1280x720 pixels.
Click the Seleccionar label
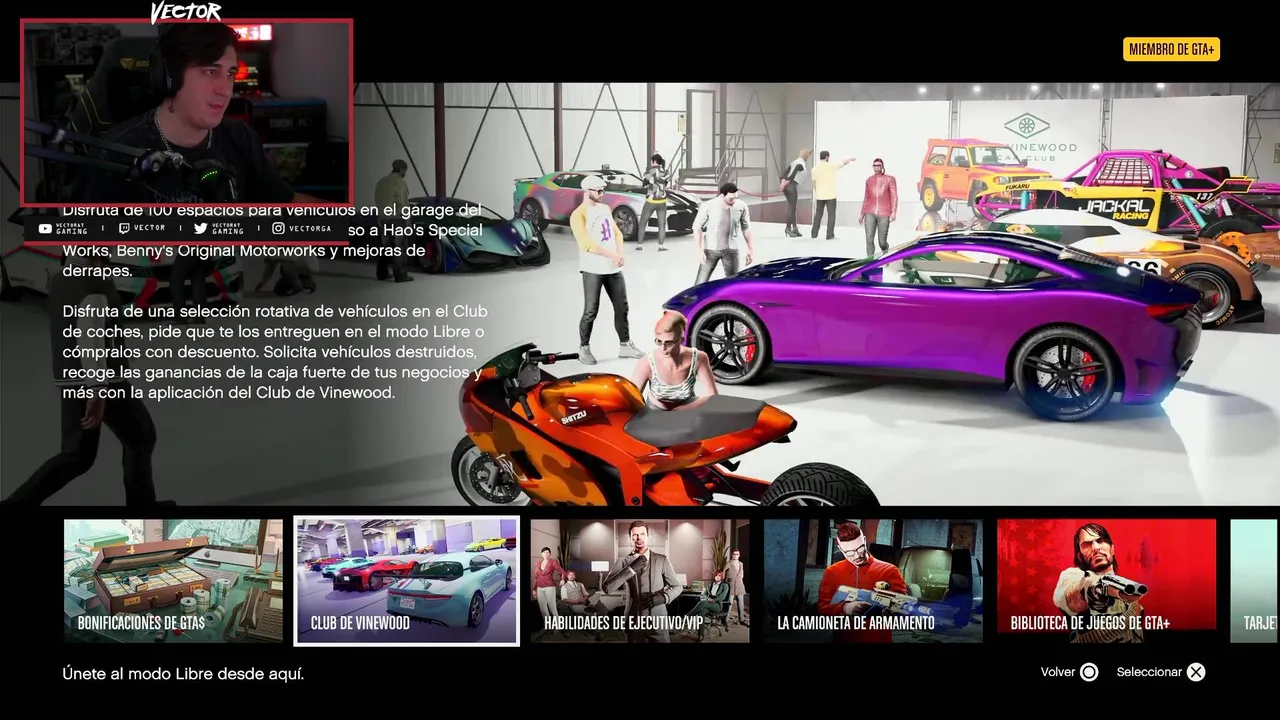click(1149, 672)
